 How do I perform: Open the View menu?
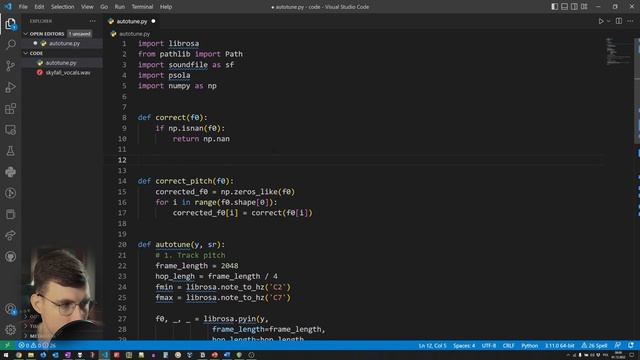[x=87, y=7]
